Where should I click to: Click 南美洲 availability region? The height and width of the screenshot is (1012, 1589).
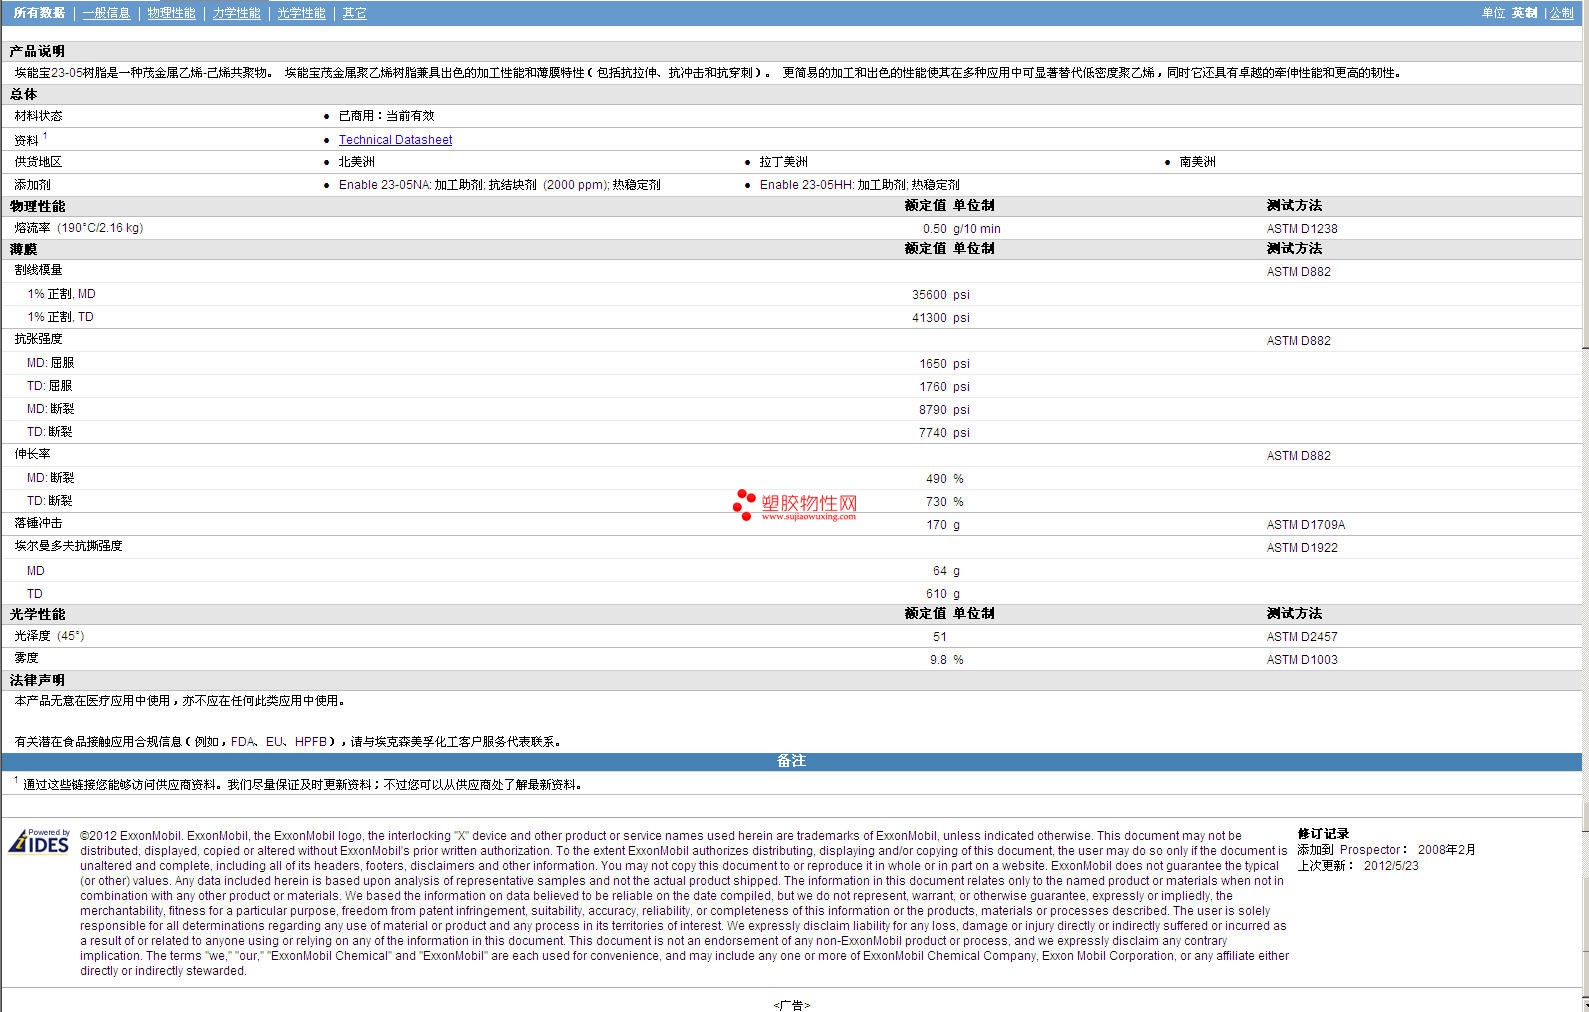coord(1197,162)
